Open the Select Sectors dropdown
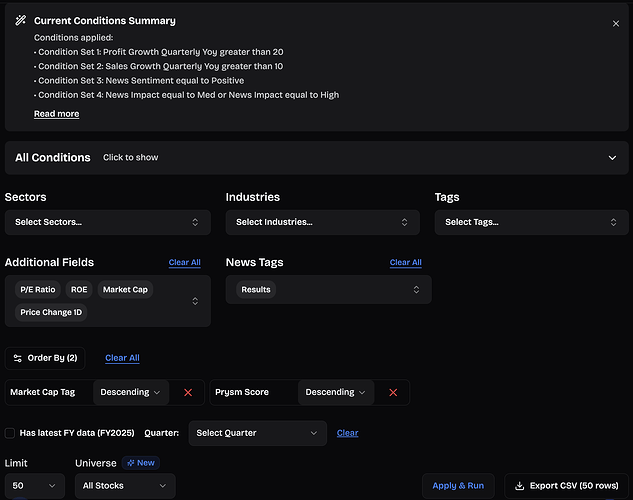 point(107,222)
